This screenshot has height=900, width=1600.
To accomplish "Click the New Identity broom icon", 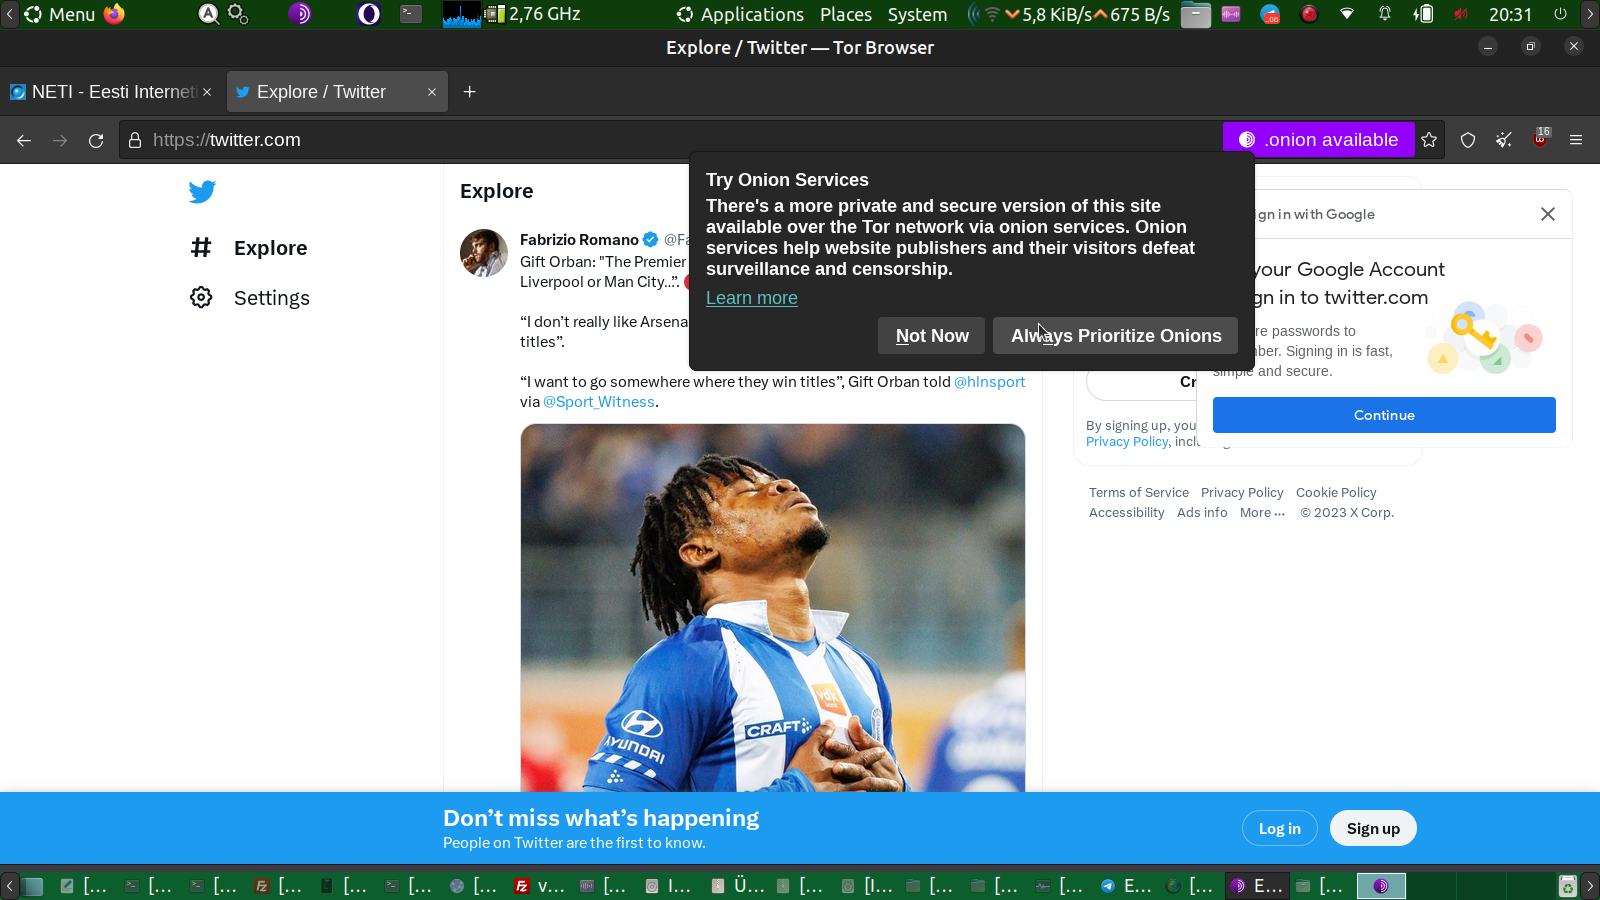I will click(1504, 140).
